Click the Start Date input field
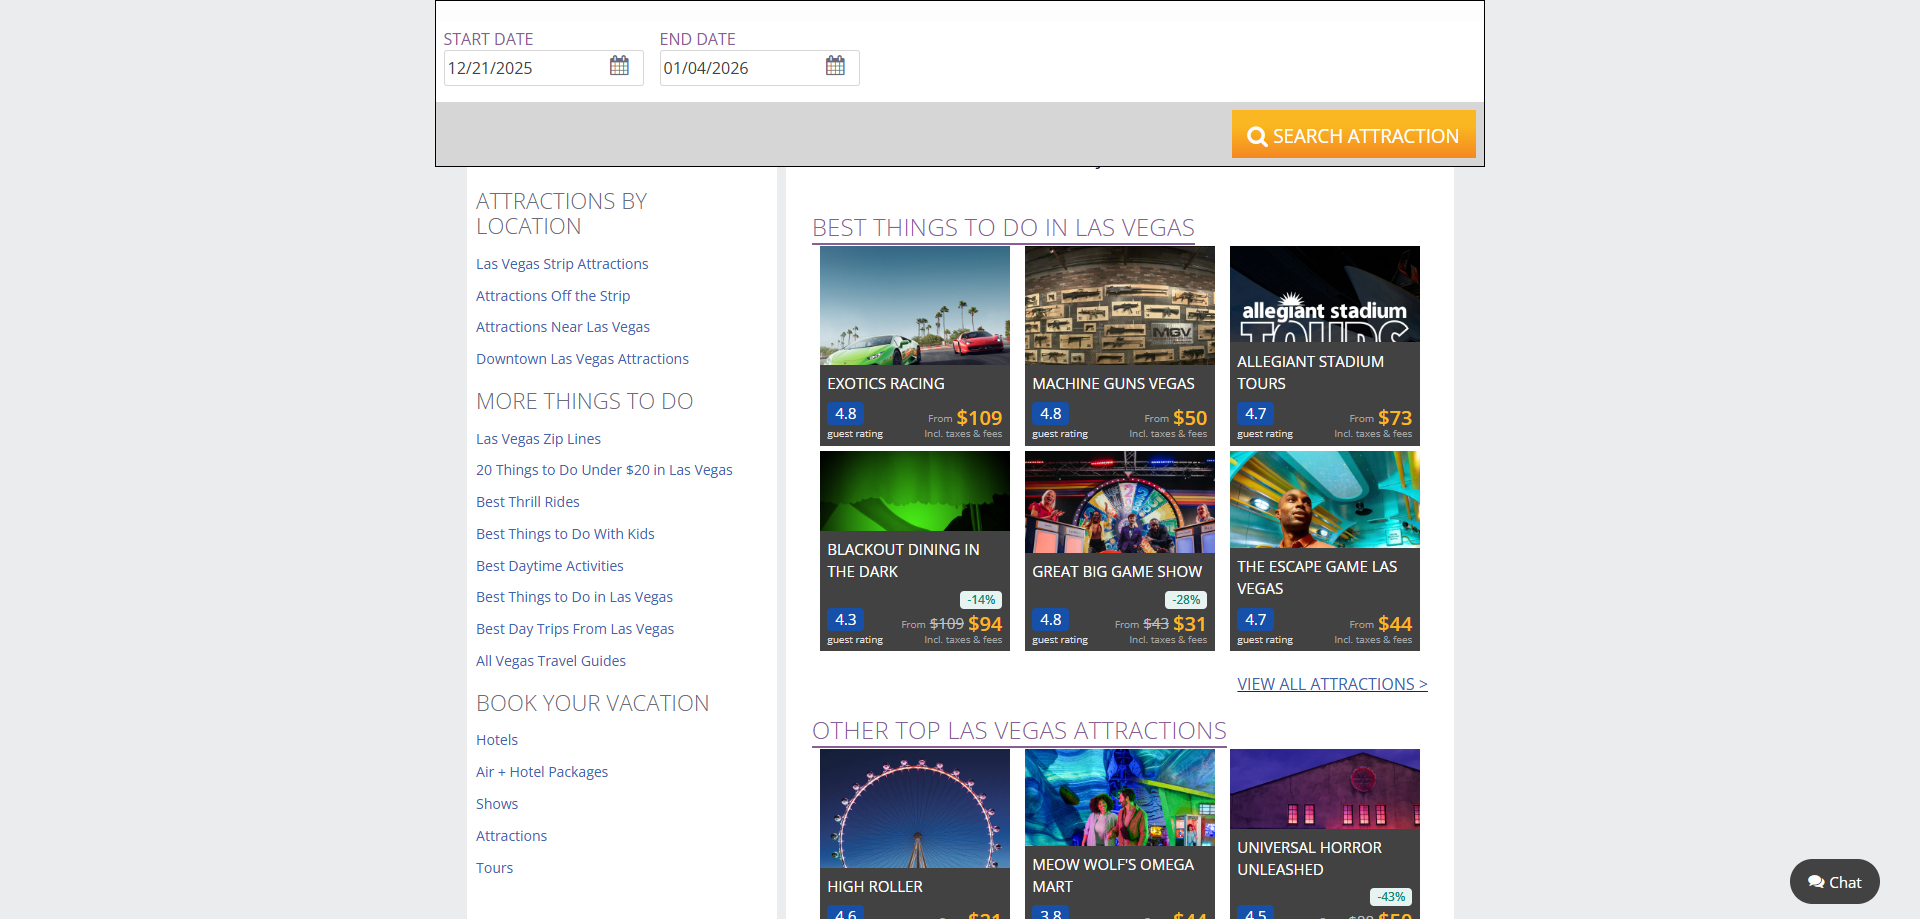 (523, 68)
